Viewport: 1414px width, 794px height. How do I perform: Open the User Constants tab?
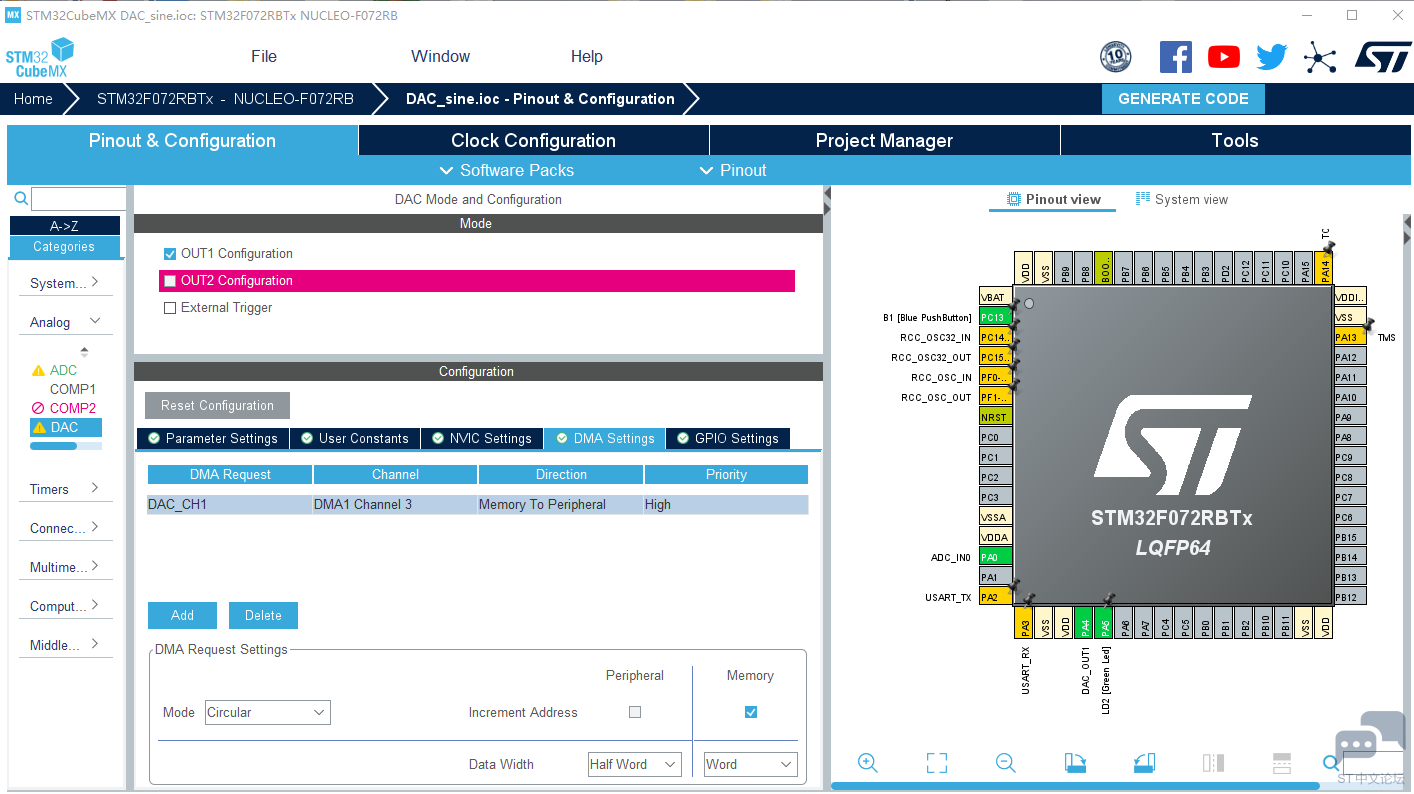[x=355, y=439]
